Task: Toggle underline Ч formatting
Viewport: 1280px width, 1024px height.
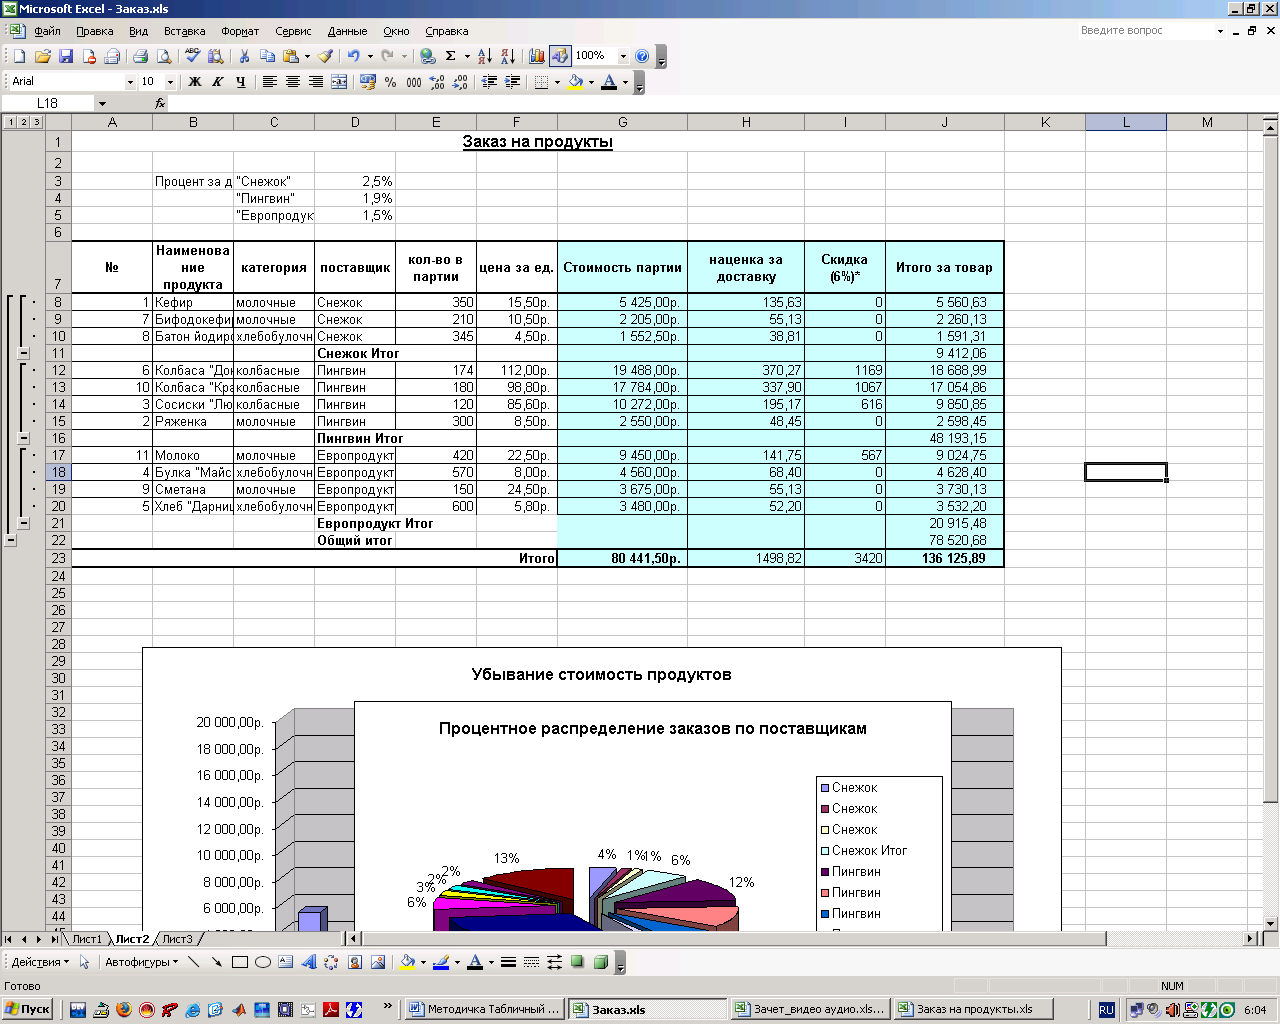Action: click(241, 82)
